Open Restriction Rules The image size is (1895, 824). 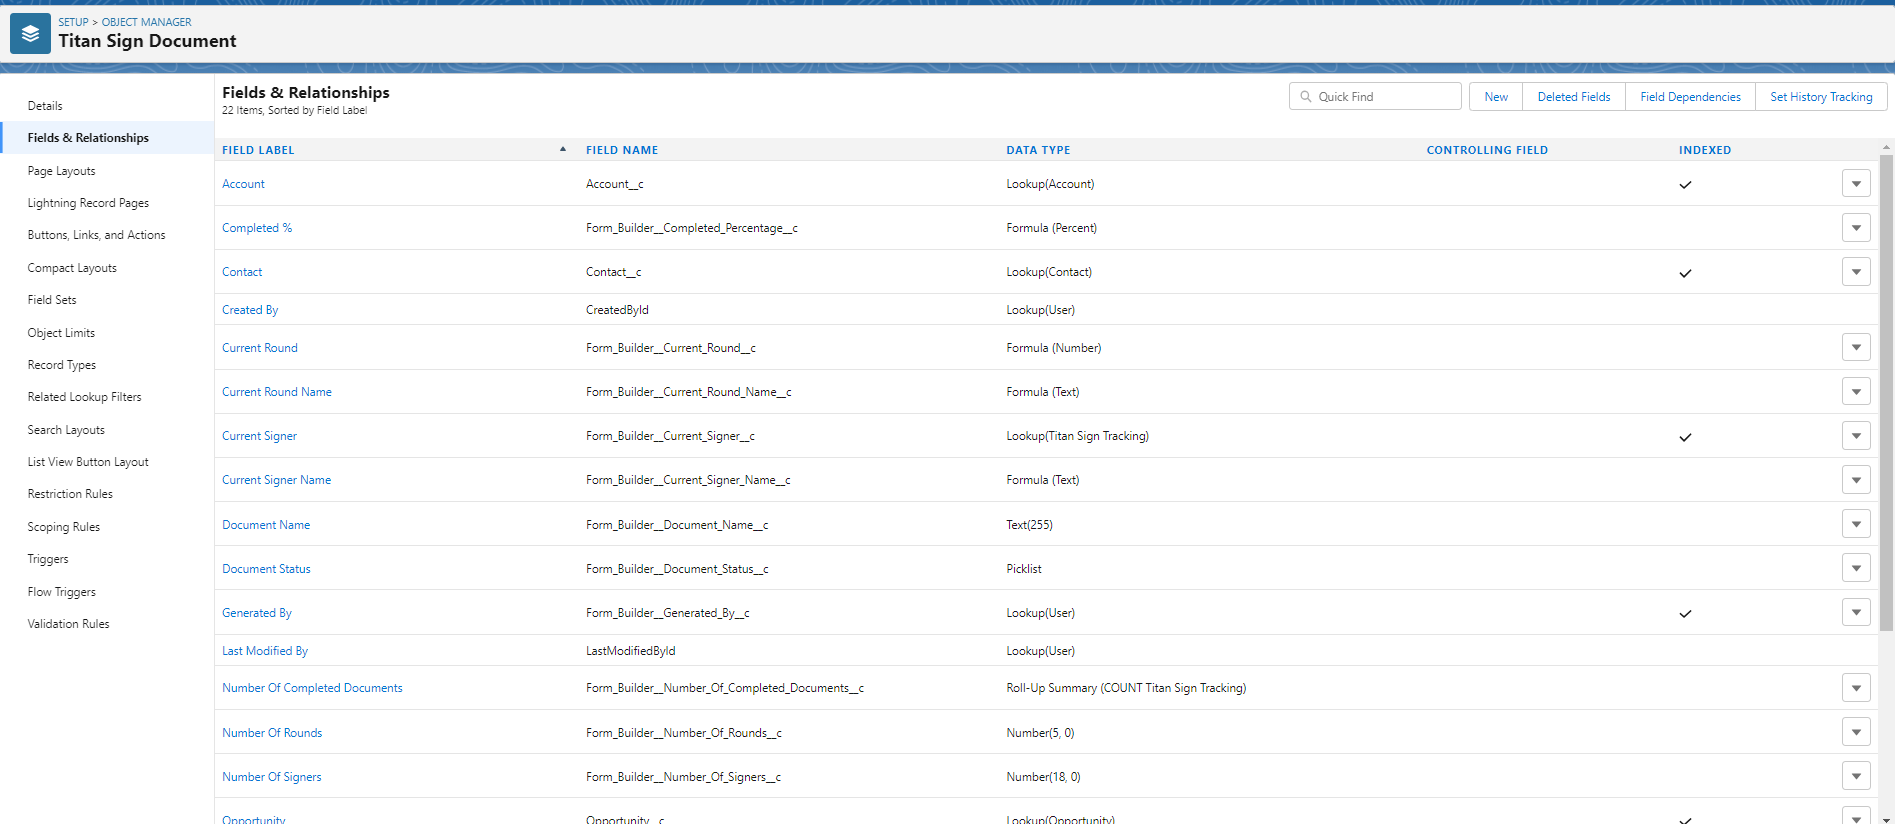[70, 494]
